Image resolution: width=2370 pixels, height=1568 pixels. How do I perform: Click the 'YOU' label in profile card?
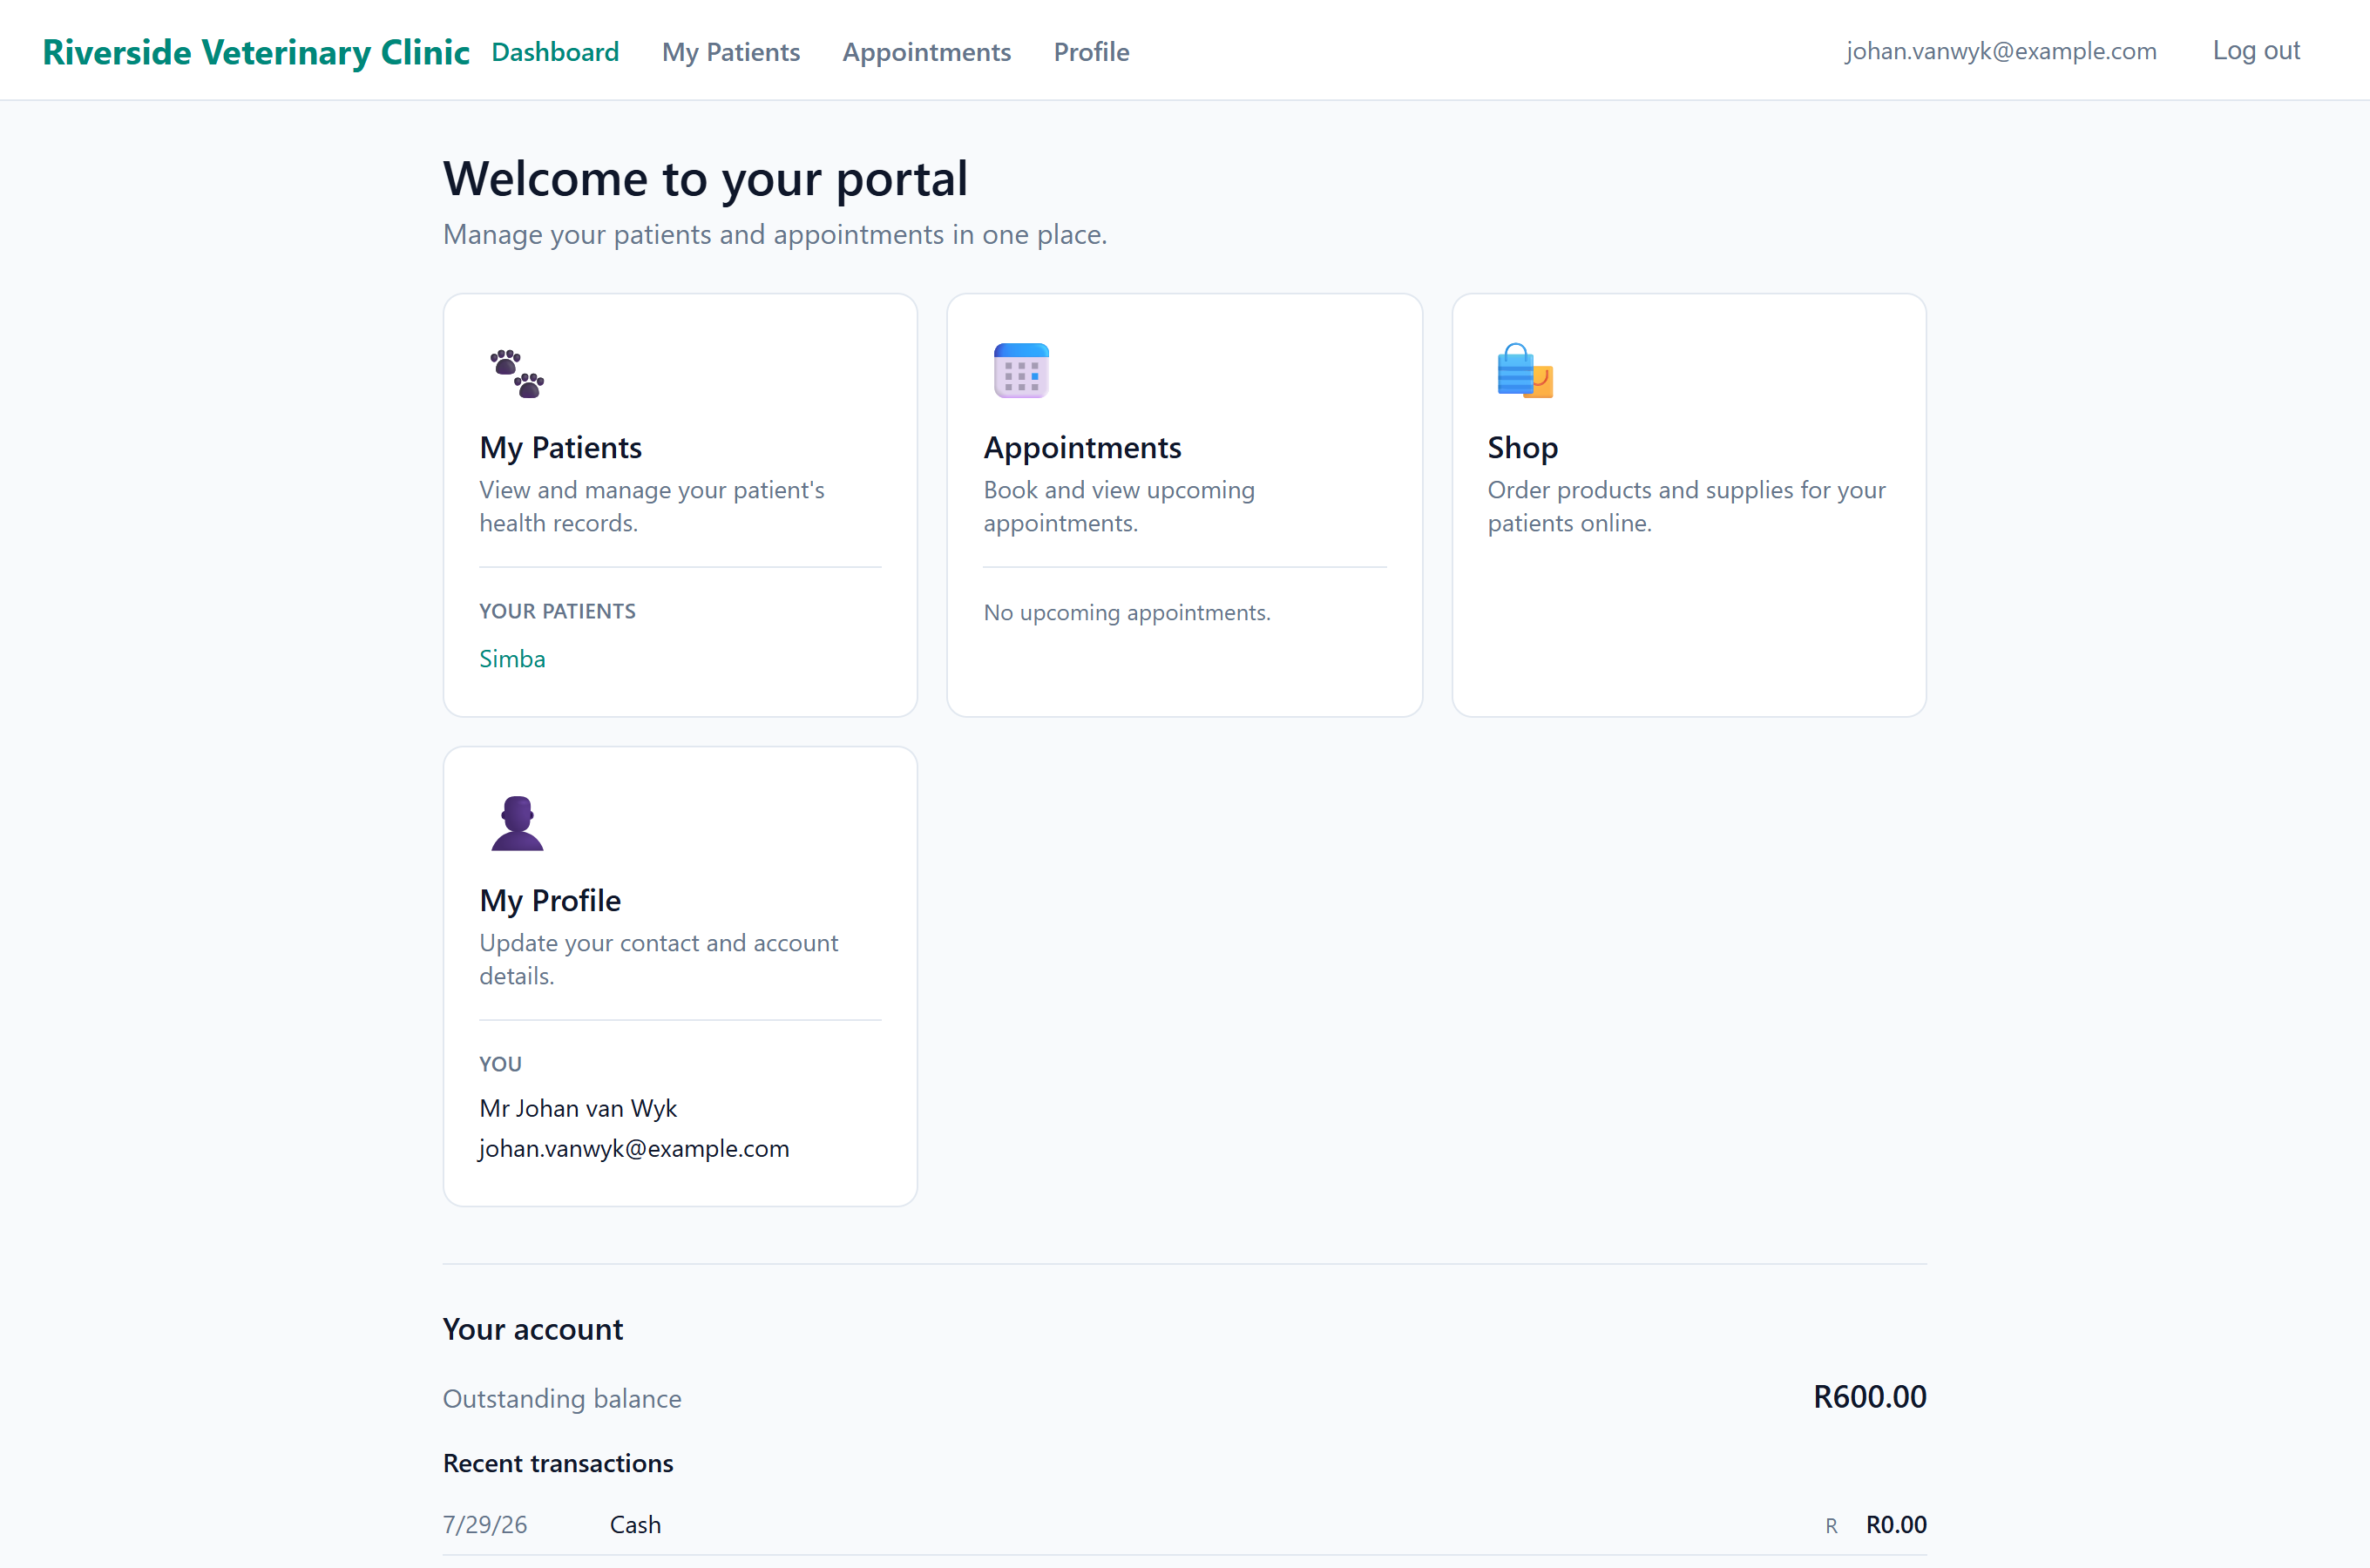[500, 1064]
